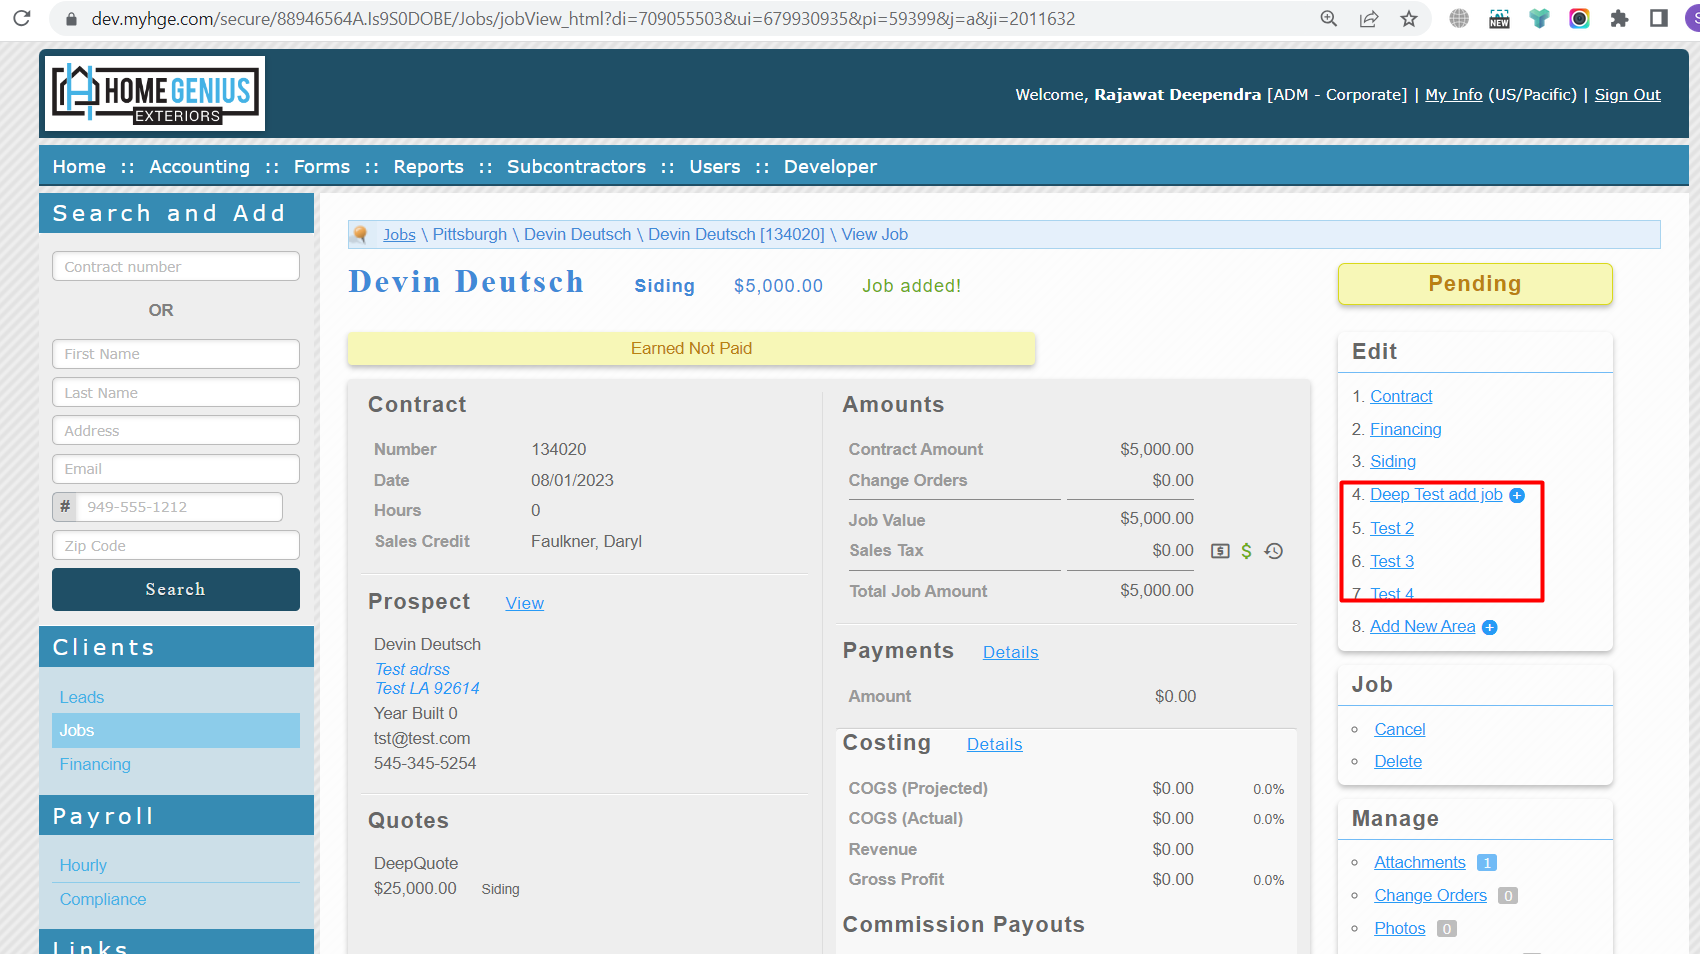Click the Contract number input field
This screenshot has width=1700, height=954.
pos(176,267)
